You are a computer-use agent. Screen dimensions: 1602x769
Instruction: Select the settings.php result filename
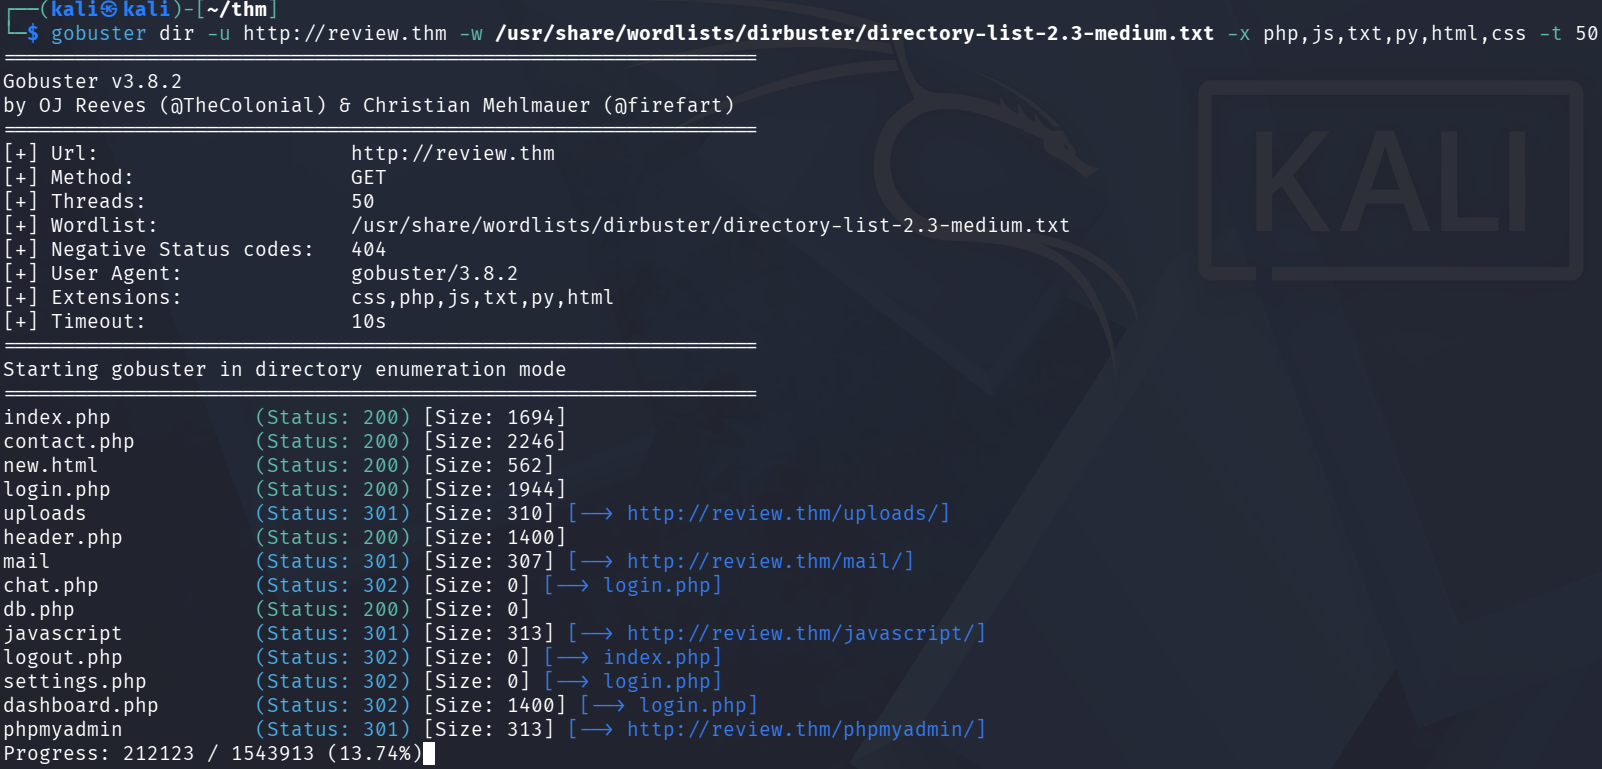[x=75, y=681]
